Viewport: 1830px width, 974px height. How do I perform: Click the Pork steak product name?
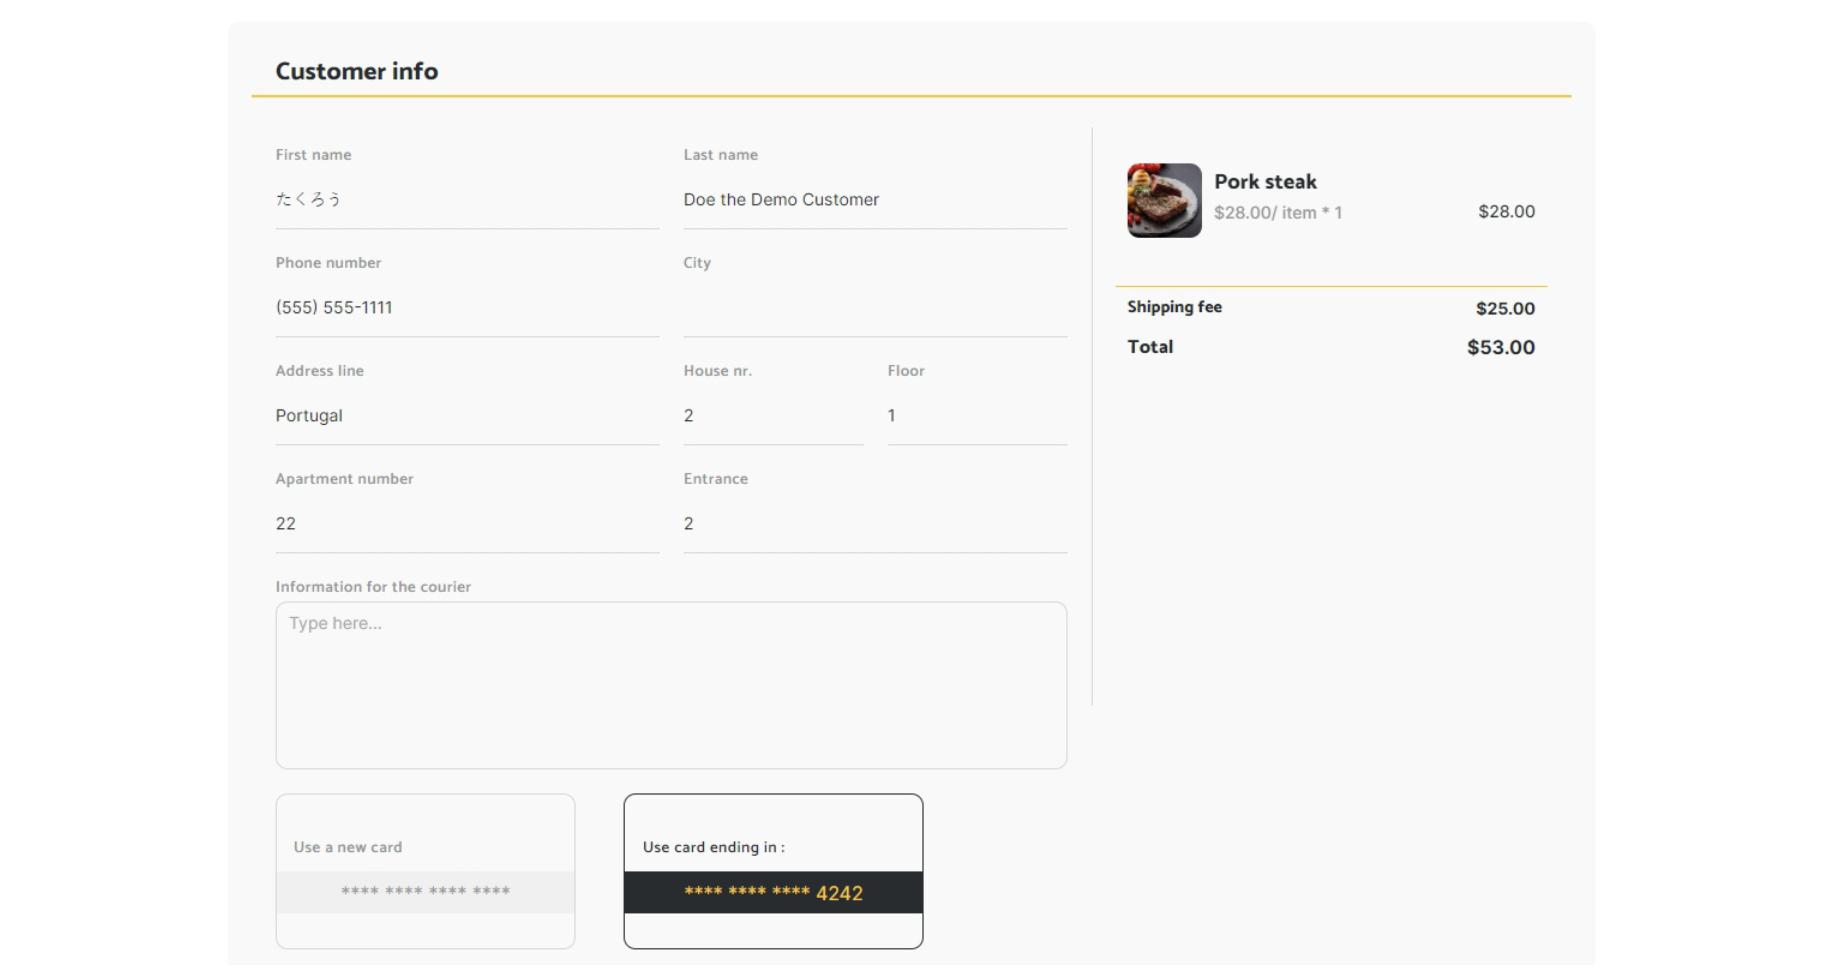pos(1265,182)
